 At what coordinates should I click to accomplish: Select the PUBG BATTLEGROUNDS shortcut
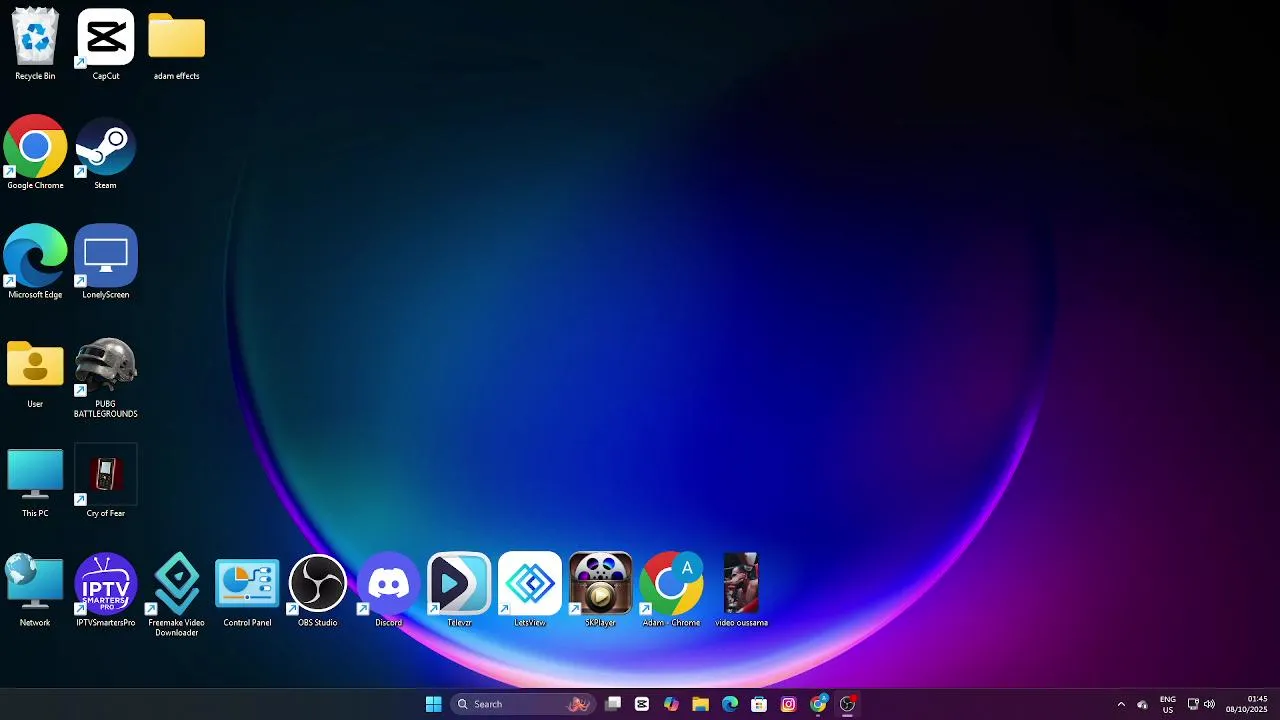[106, 377]
